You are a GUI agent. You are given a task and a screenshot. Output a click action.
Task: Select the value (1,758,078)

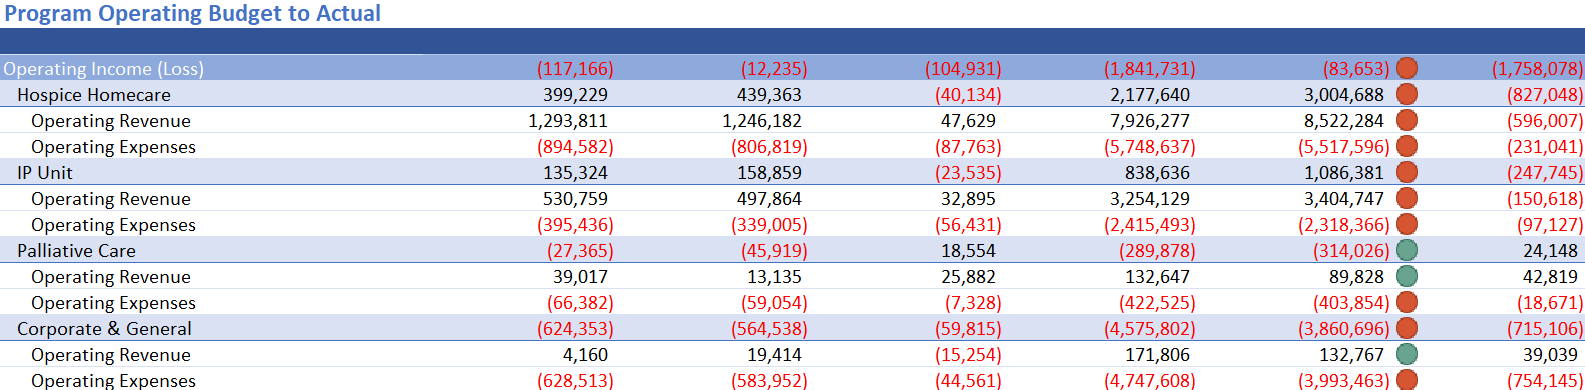[x=1537, y=69]
